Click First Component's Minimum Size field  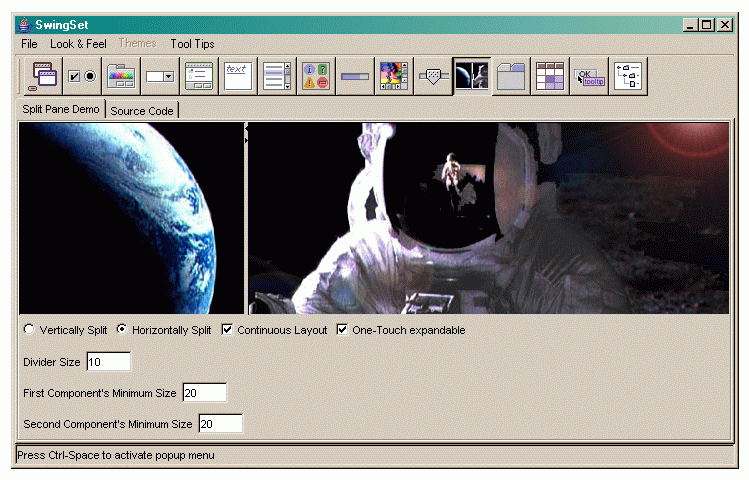[204, 393]
